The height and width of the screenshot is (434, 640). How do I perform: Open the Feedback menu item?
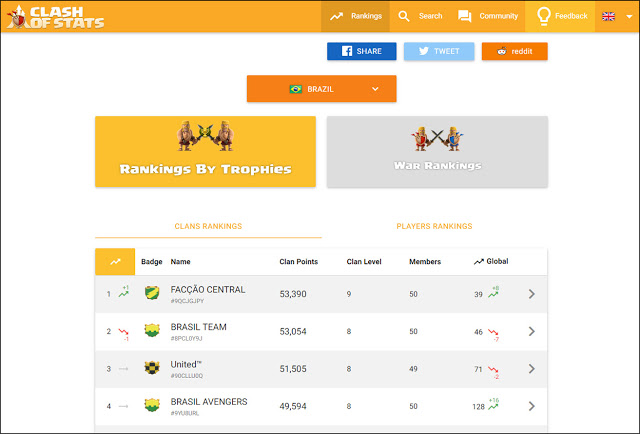point(560,16)
